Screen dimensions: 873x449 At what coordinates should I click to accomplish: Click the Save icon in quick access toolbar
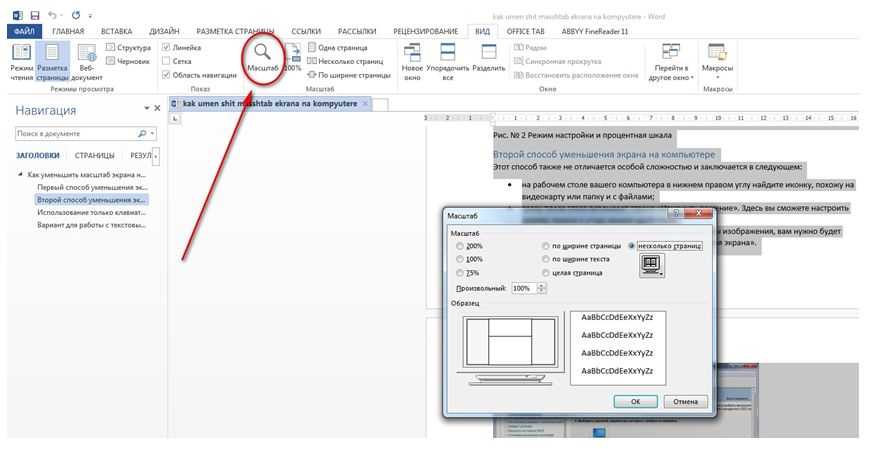[x=35, y=16]
